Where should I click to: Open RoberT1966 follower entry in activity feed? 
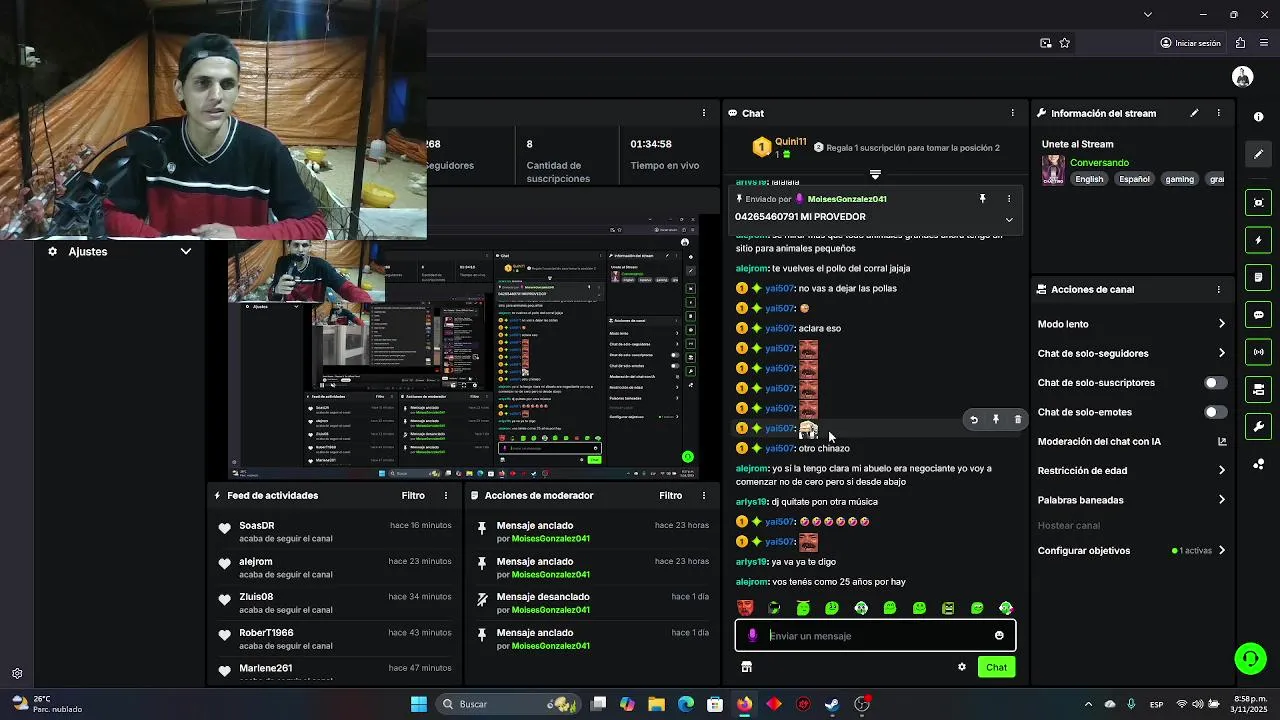[x=333, y=639]
